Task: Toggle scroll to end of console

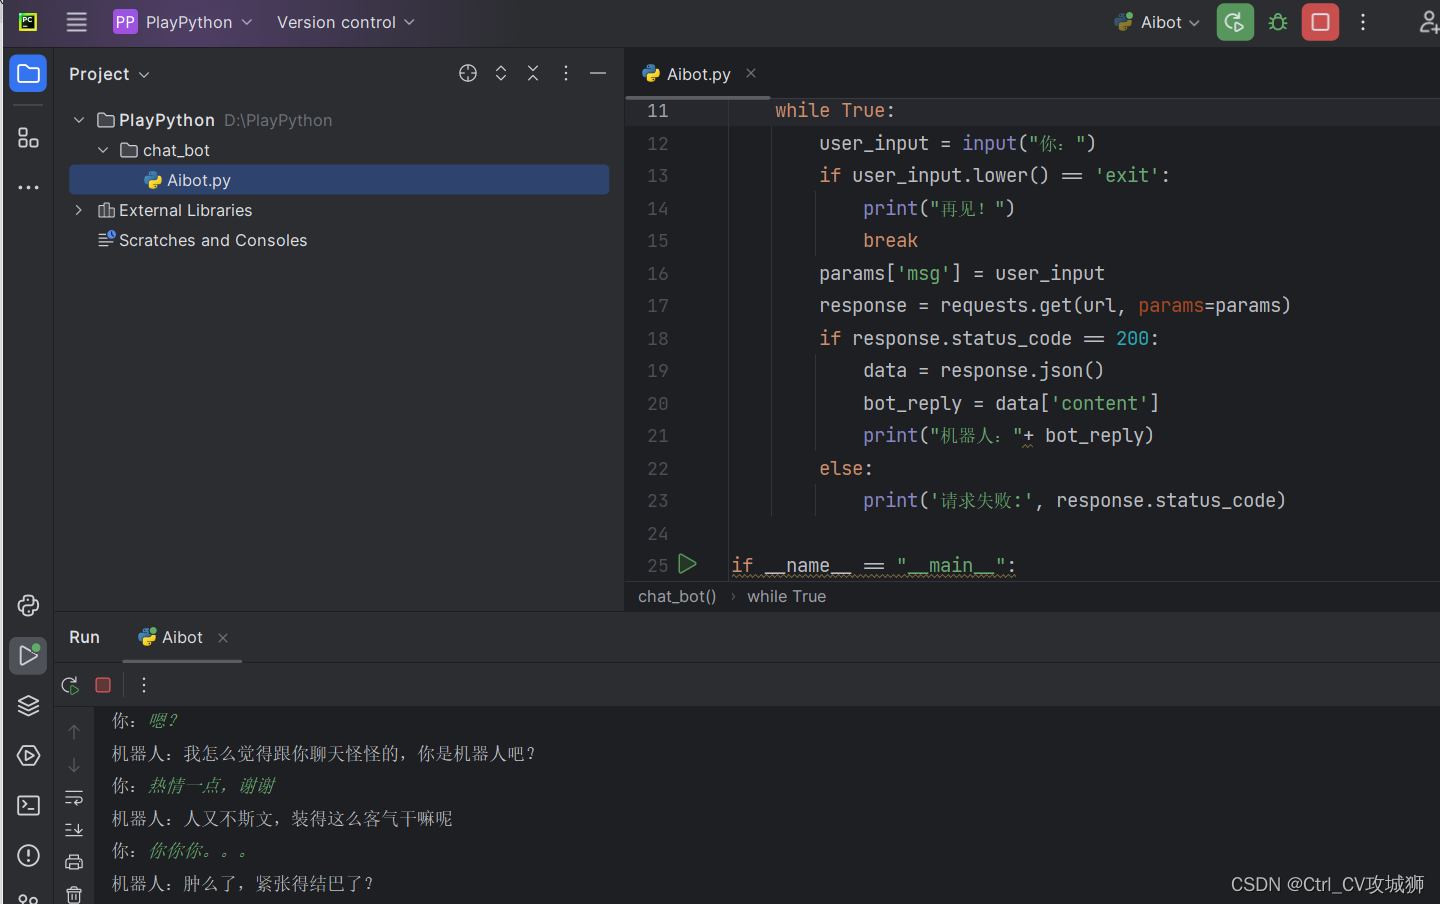Action: click(x=74, y=829)
